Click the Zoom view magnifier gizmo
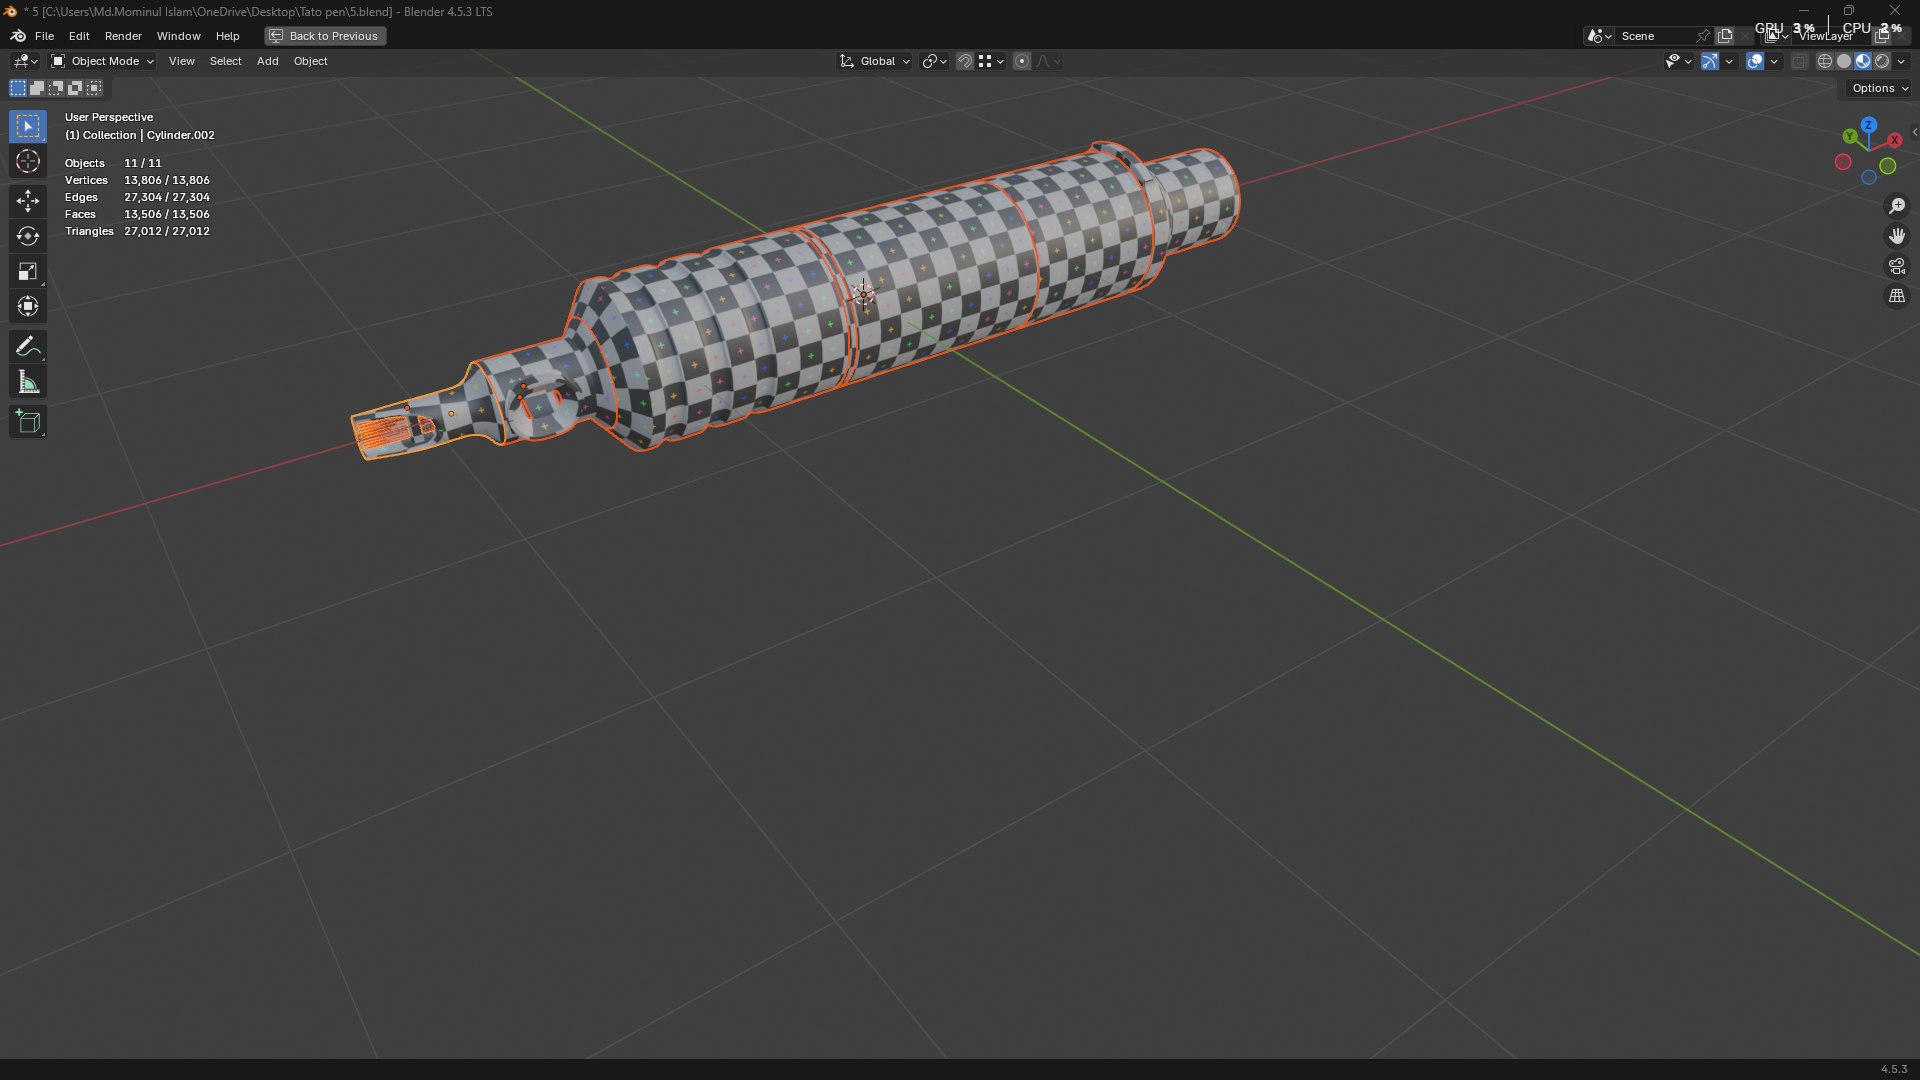 pos(1896,206)
